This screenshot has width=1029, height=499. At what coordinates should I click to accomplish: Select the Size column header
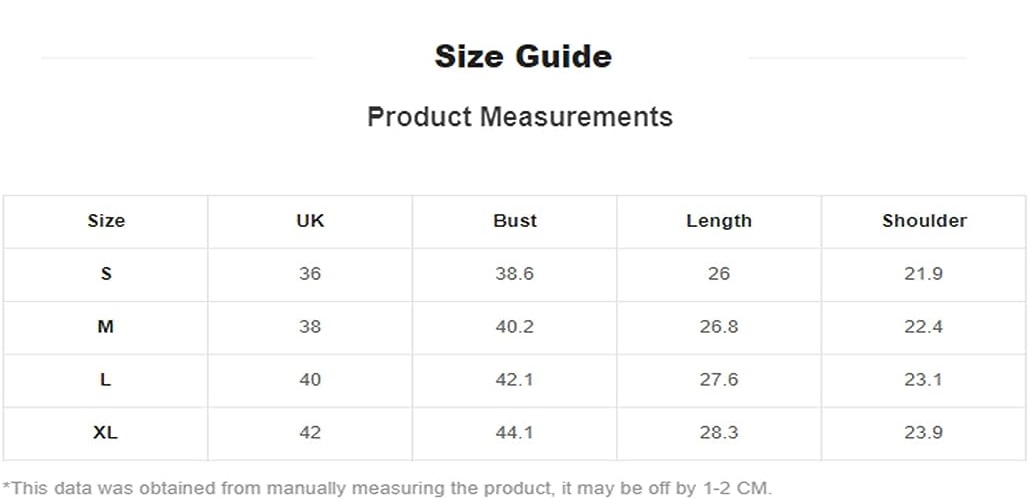[x=106, y=221]
